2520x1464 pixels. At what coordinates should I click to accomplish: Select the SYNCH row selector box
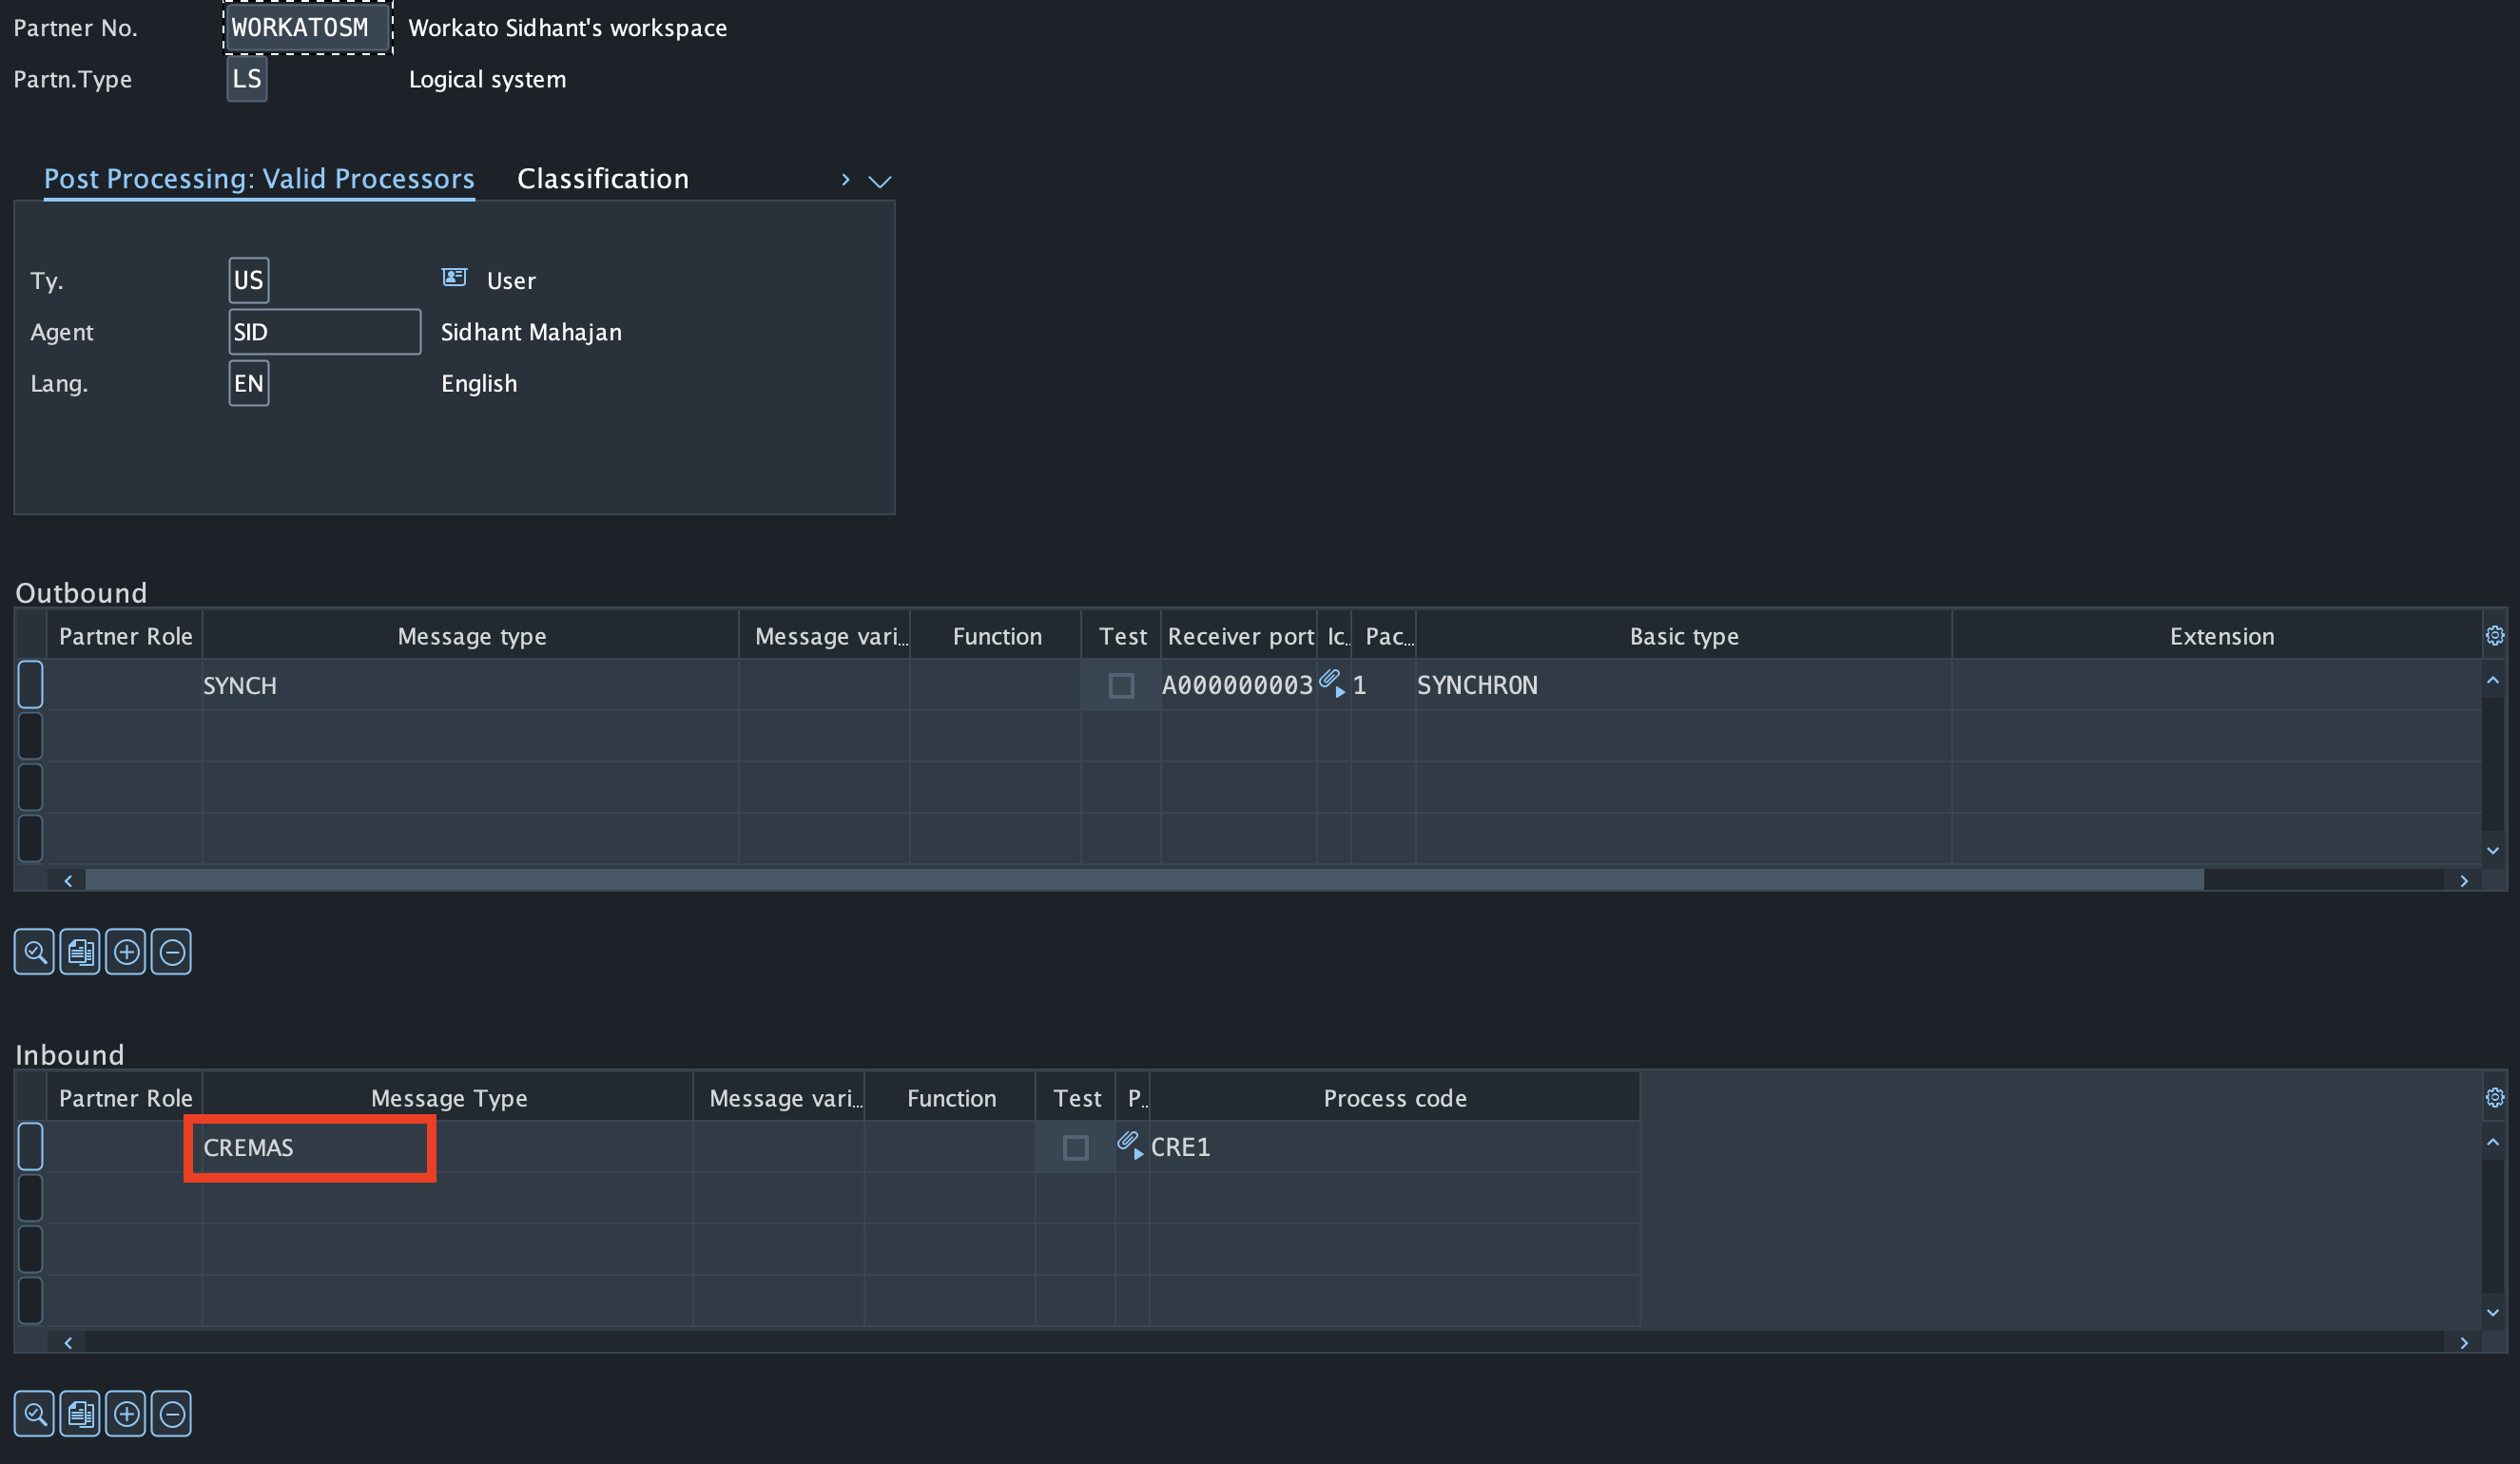point(31,684)
